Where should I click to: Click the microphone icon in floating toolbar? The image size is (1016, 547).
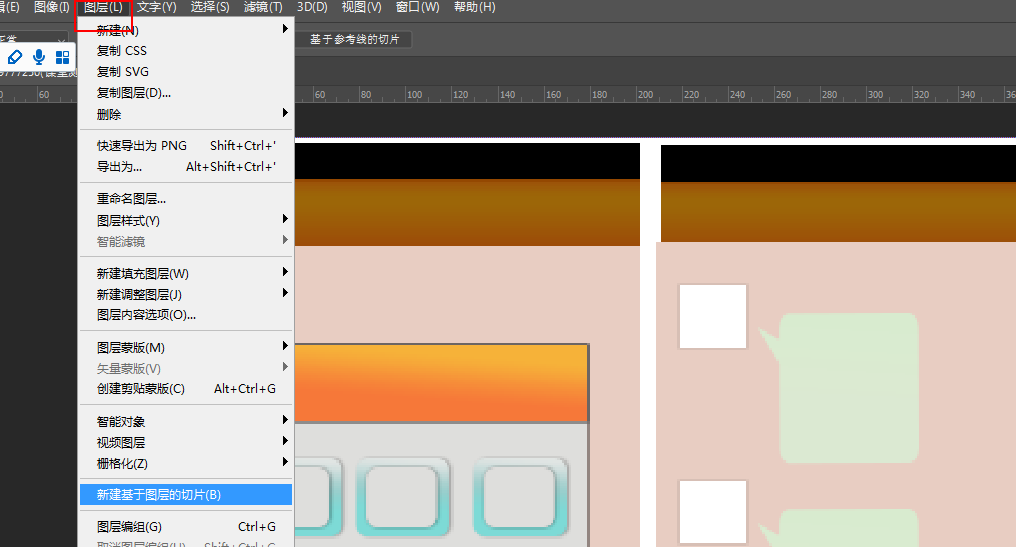[39, 57]
